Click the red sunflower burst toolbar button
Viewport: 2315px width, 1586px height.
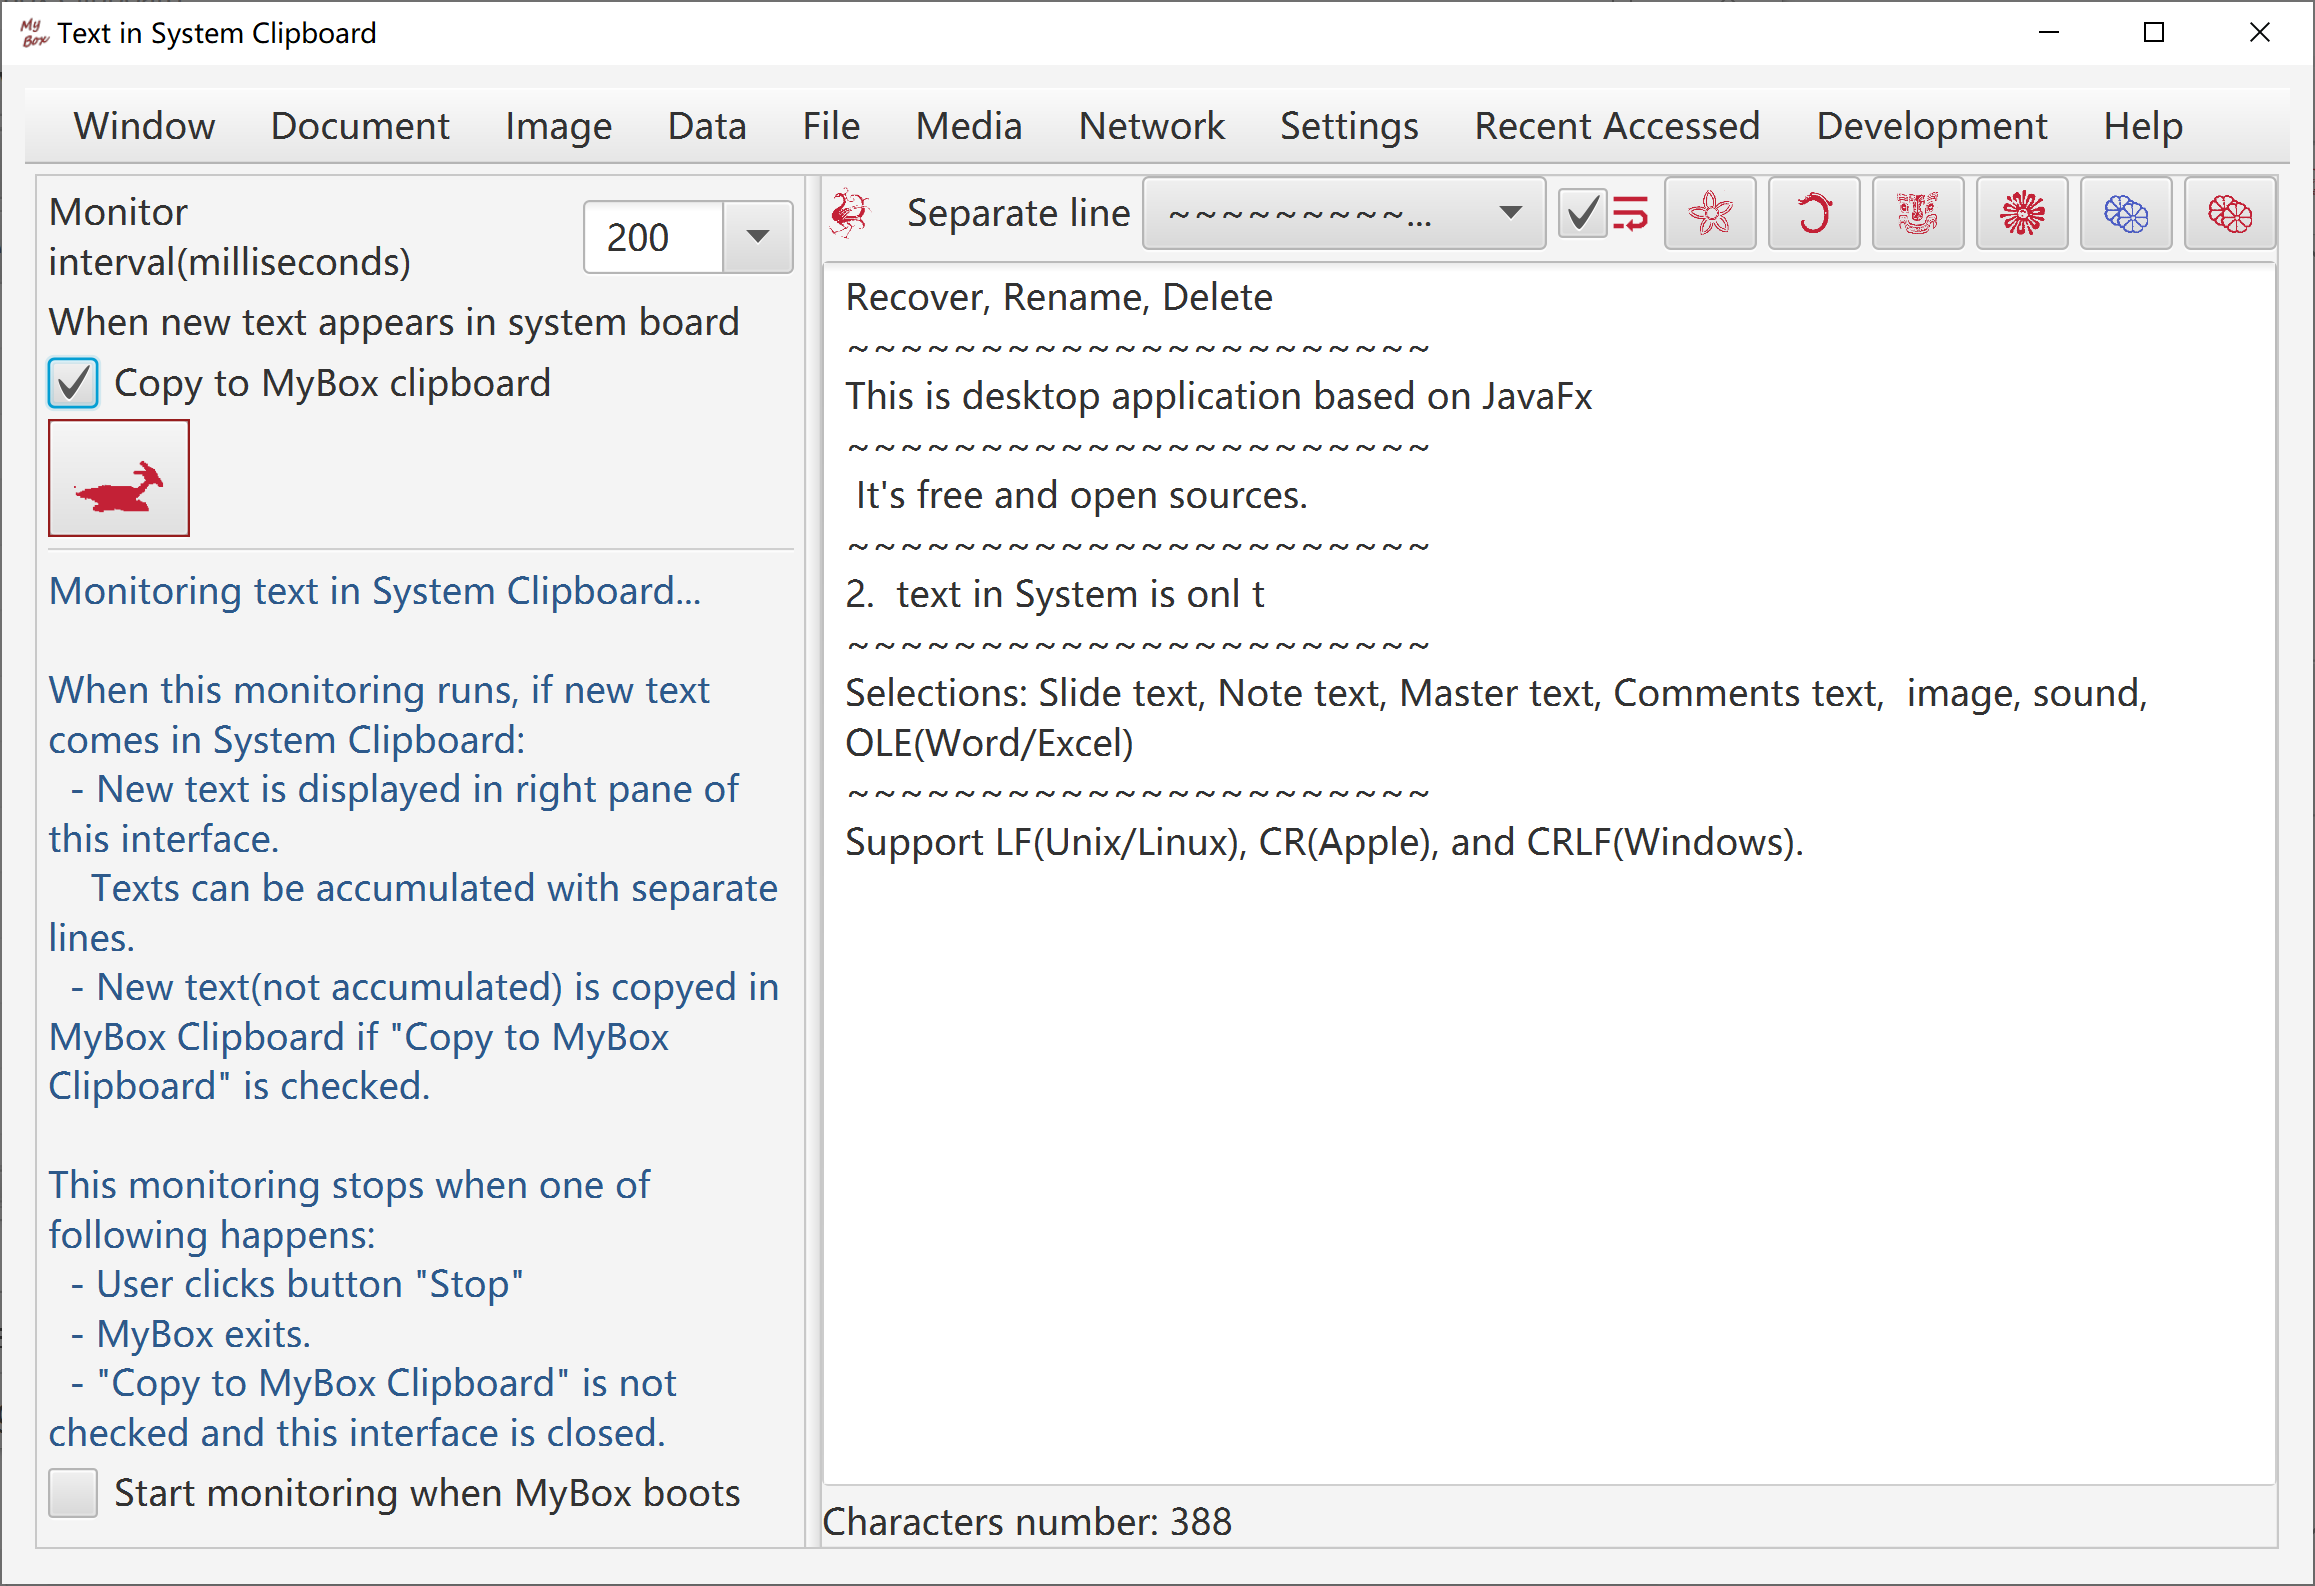click(2022, 213)
